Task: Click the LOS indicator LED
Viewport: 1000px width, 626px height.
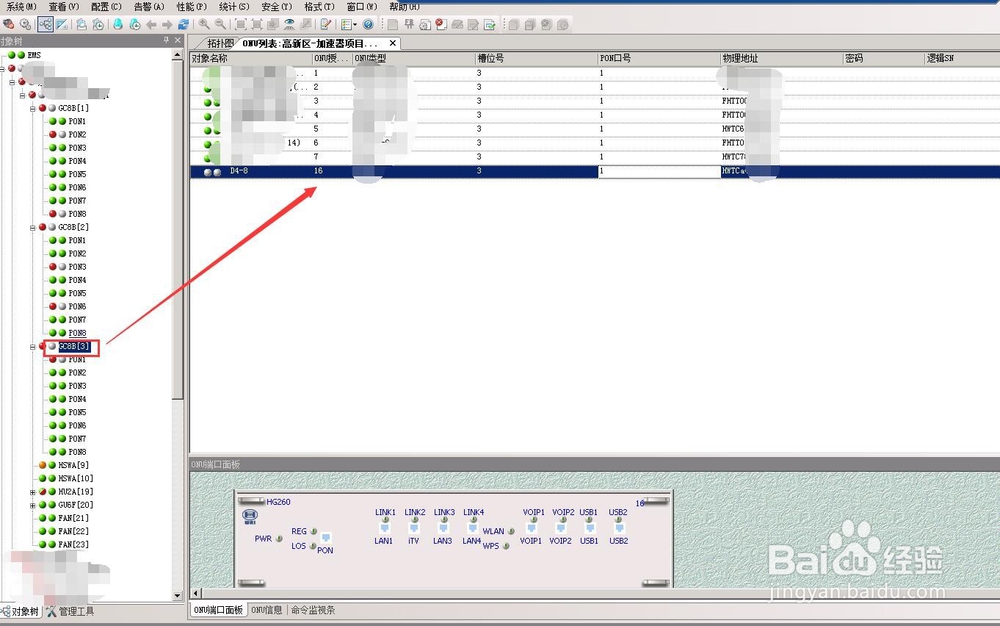Action: pyautogui.click(x=312, y=546)
